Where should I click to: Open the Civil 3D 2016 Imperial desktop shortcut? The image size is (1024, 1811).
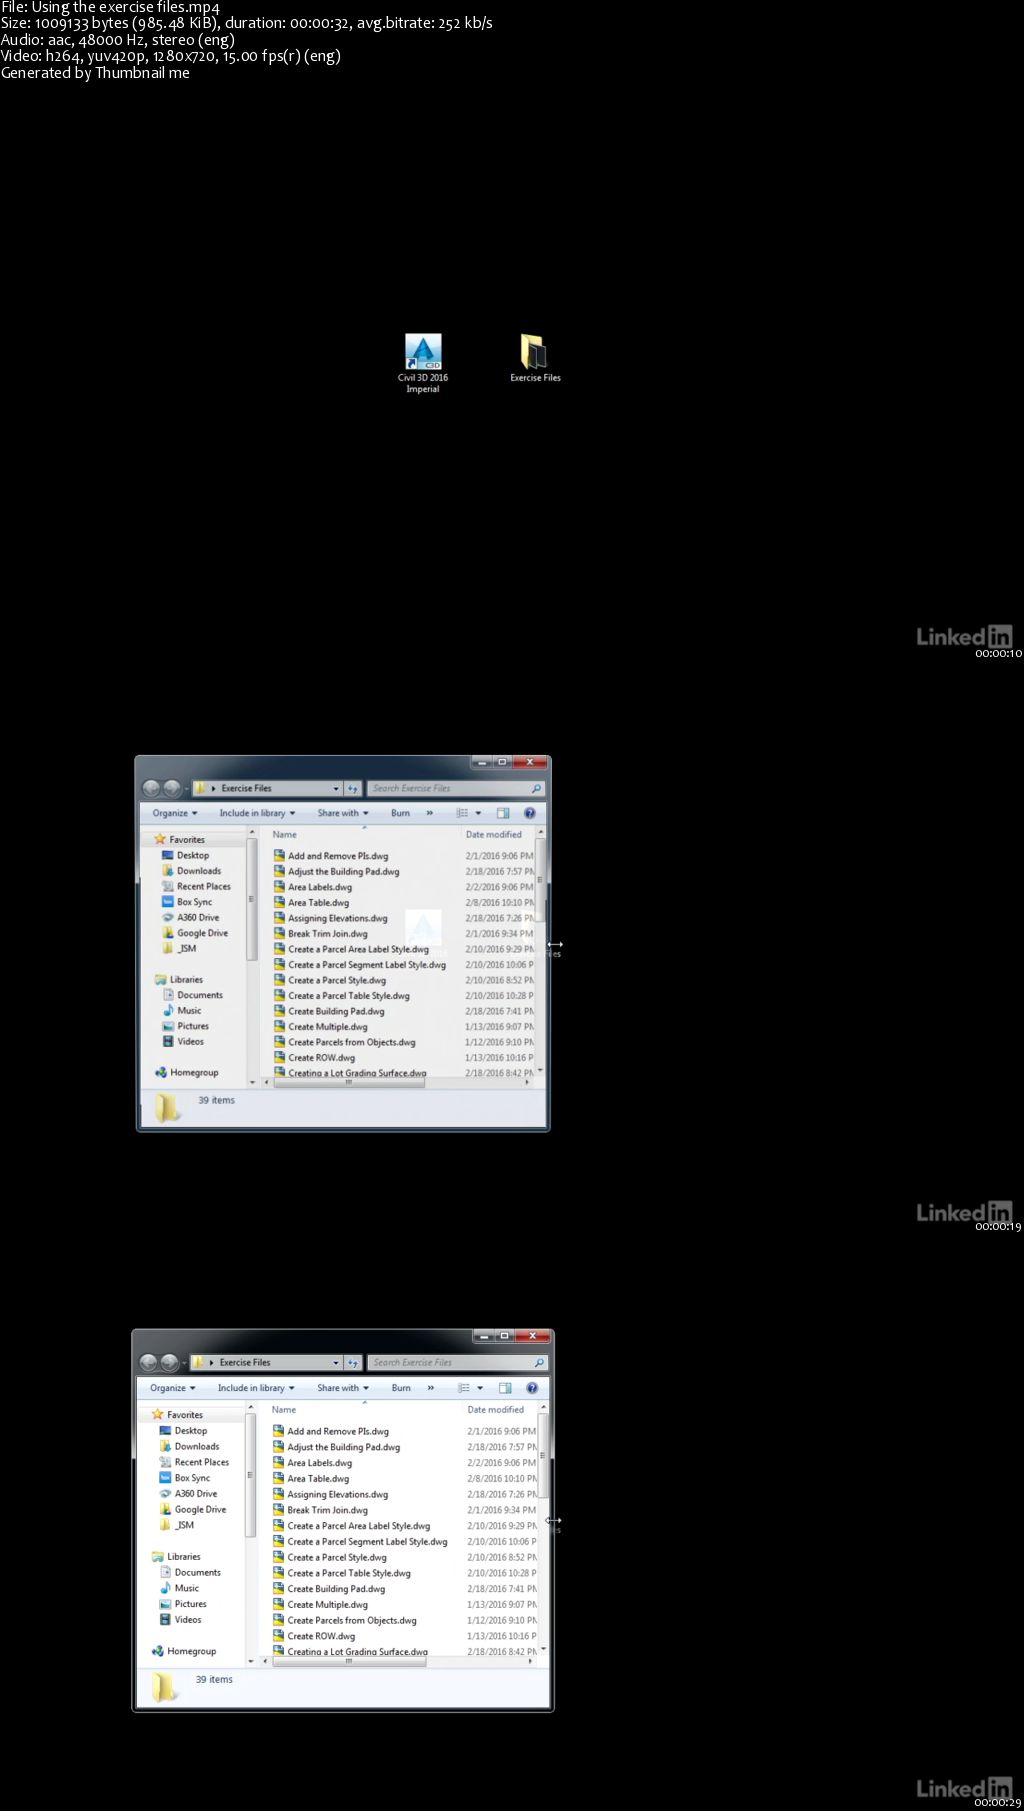[x=423, y=363]
